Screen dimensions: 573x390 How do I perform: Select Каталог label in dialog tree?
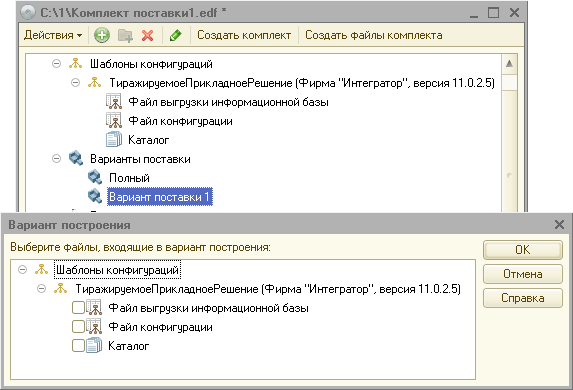pyautogui.click(x=129, y=346)
